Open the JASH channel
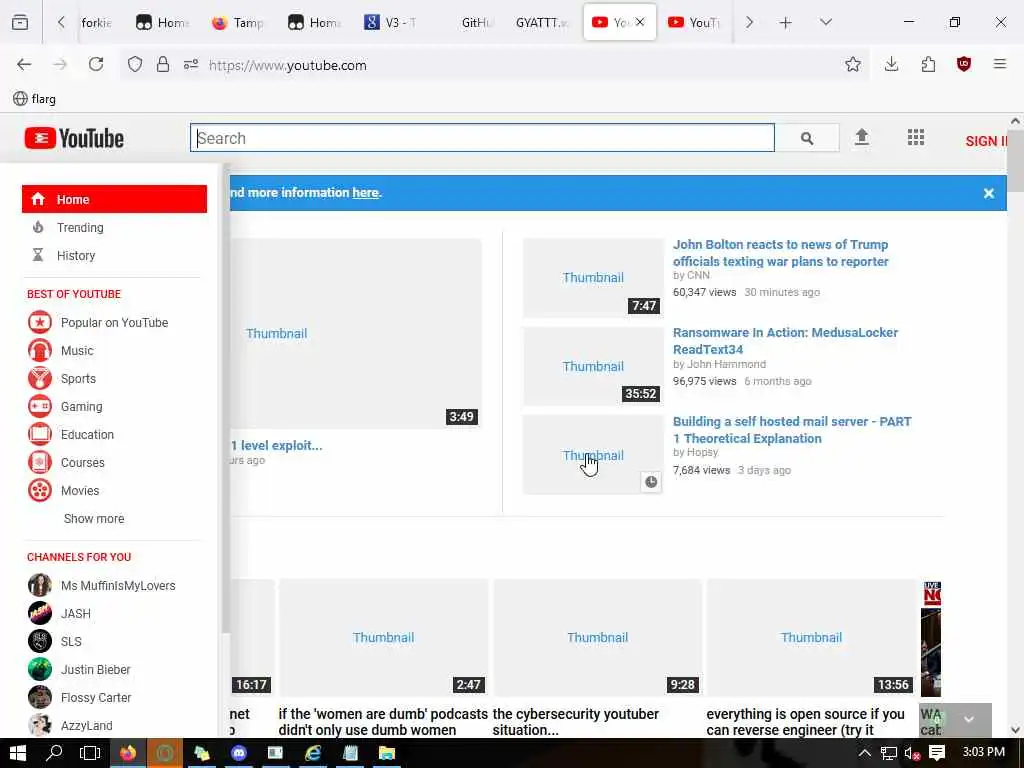 [x=76, y=614]
